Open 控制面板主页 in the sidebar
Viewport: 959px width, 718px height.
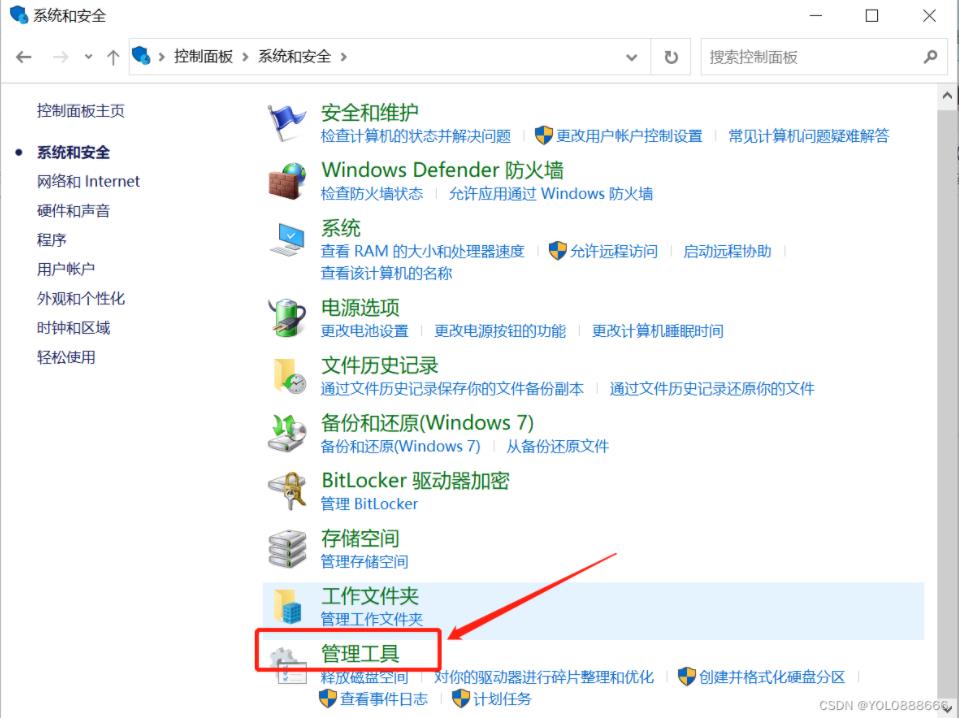(81, 111)
